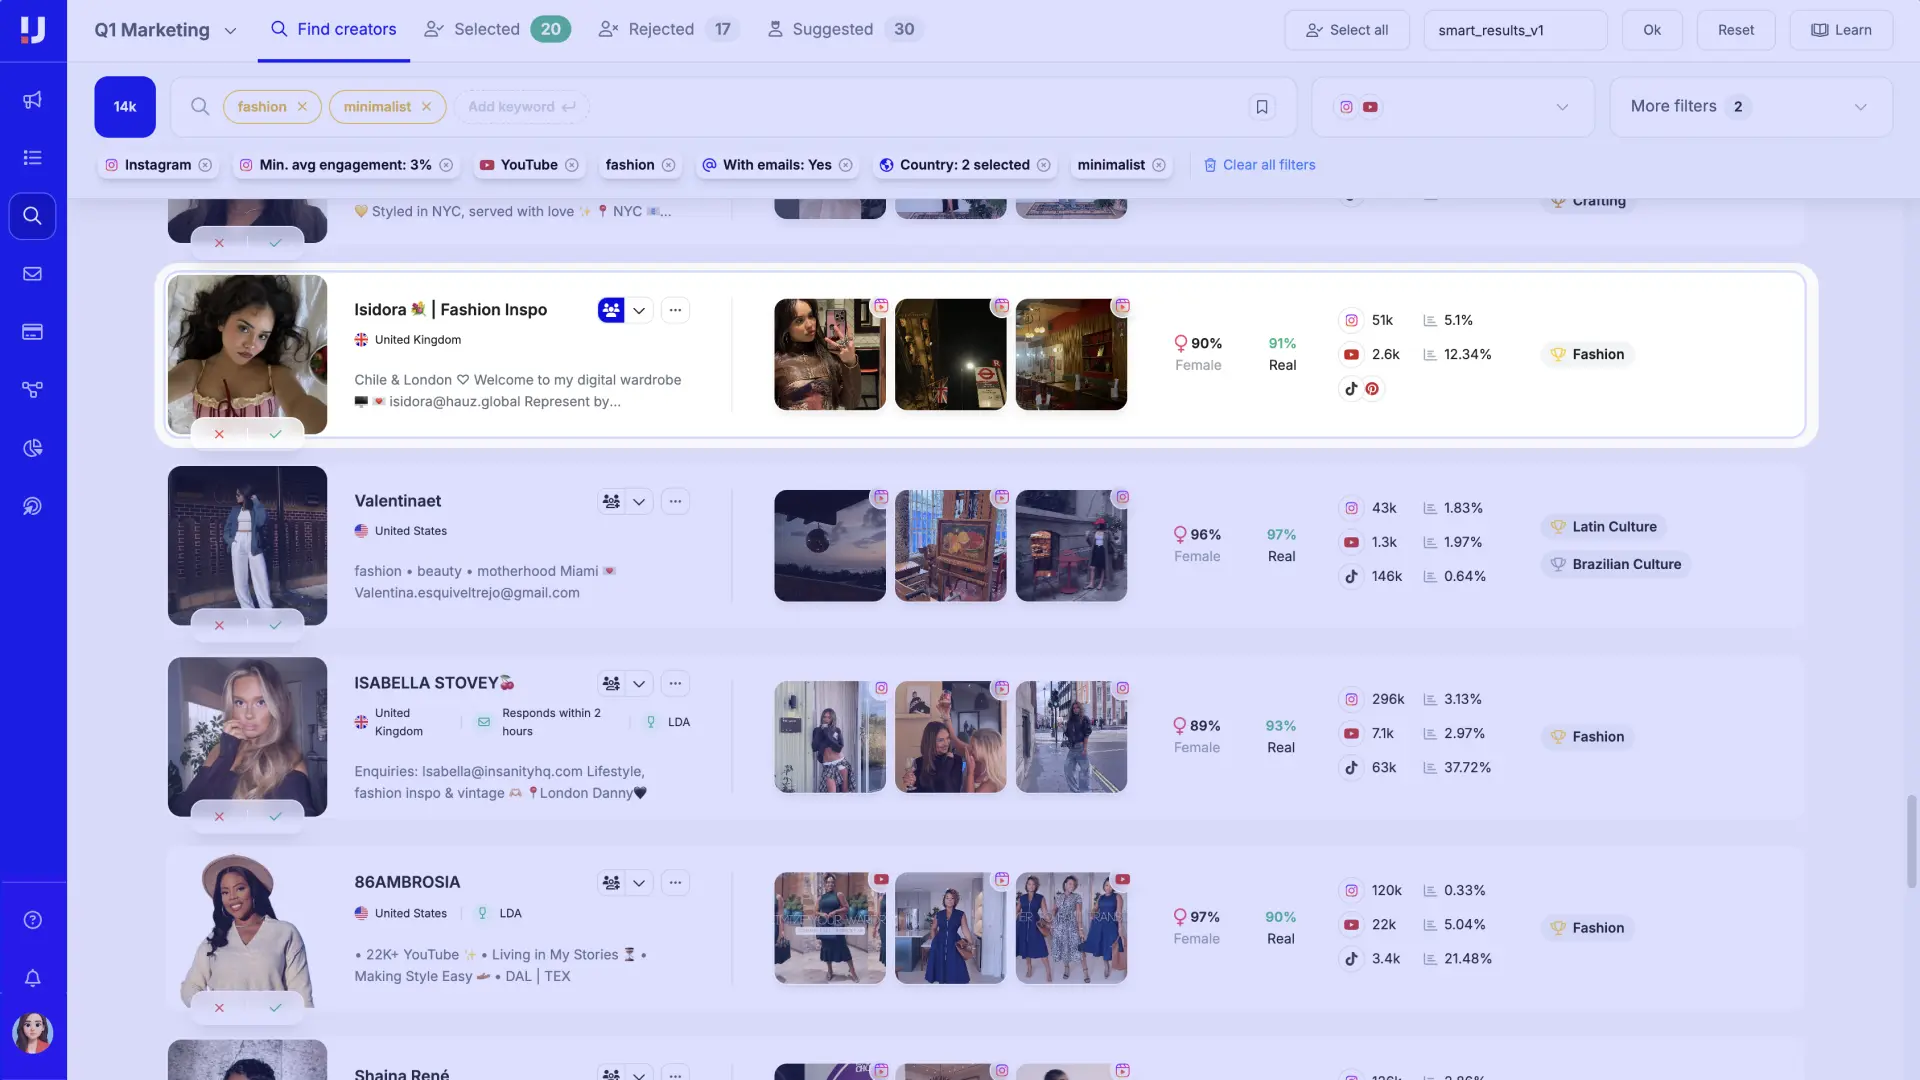Open the lists icon in sidebar

click(32, 158)
